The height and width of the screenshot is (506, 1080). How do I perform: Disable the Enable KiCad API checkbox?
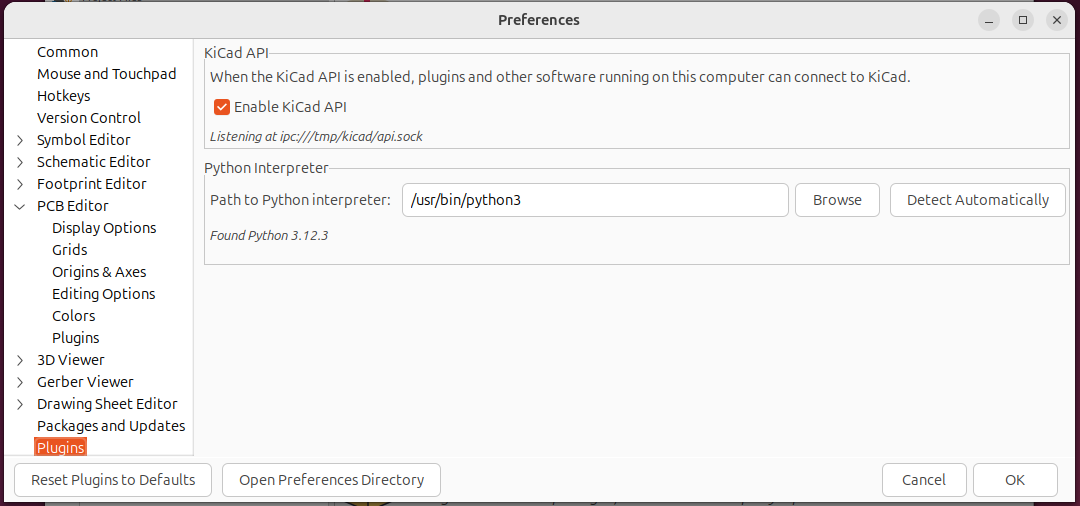(x=222, y=107)
